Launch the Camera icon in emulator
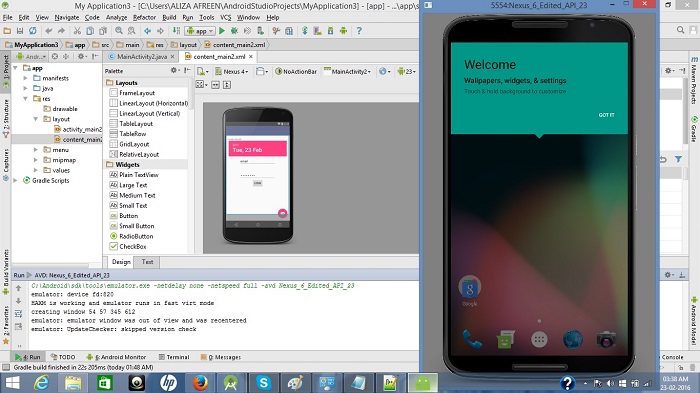This screenshot has width=700, height=393. click(606, 340)
